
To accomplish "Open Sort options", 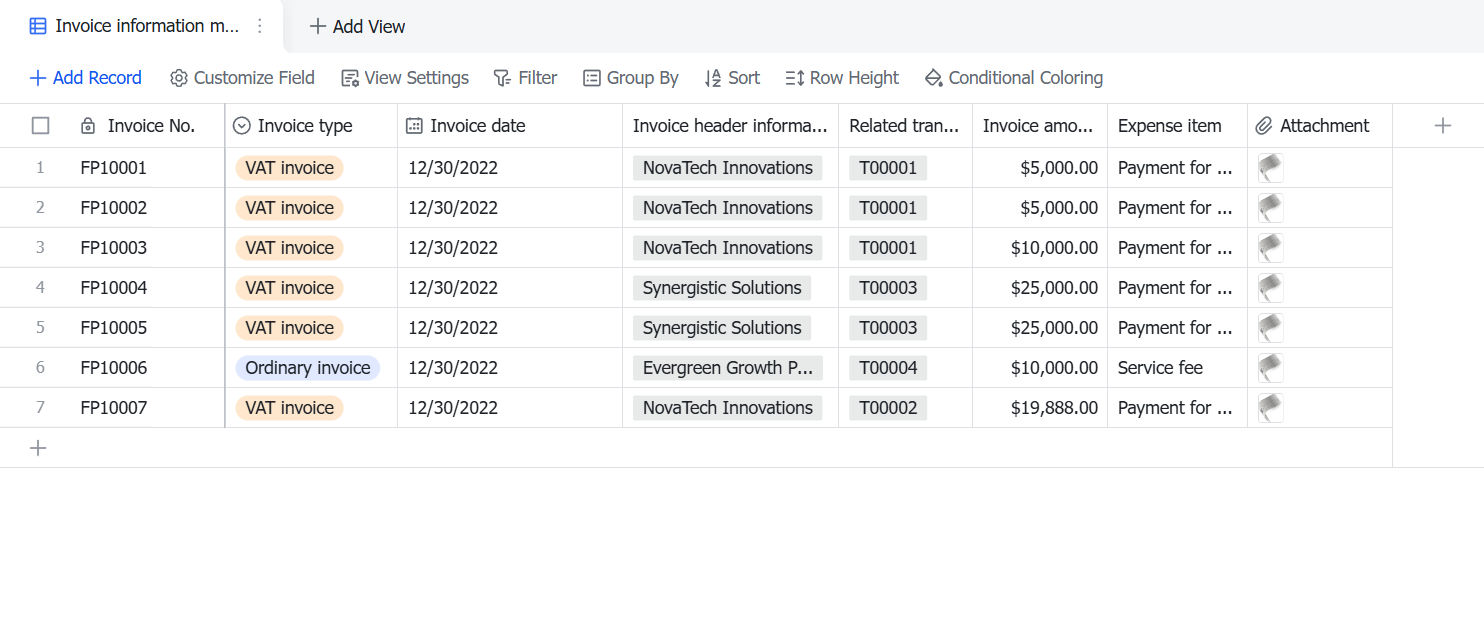I will pyautogui.click(x=732, y=78).
